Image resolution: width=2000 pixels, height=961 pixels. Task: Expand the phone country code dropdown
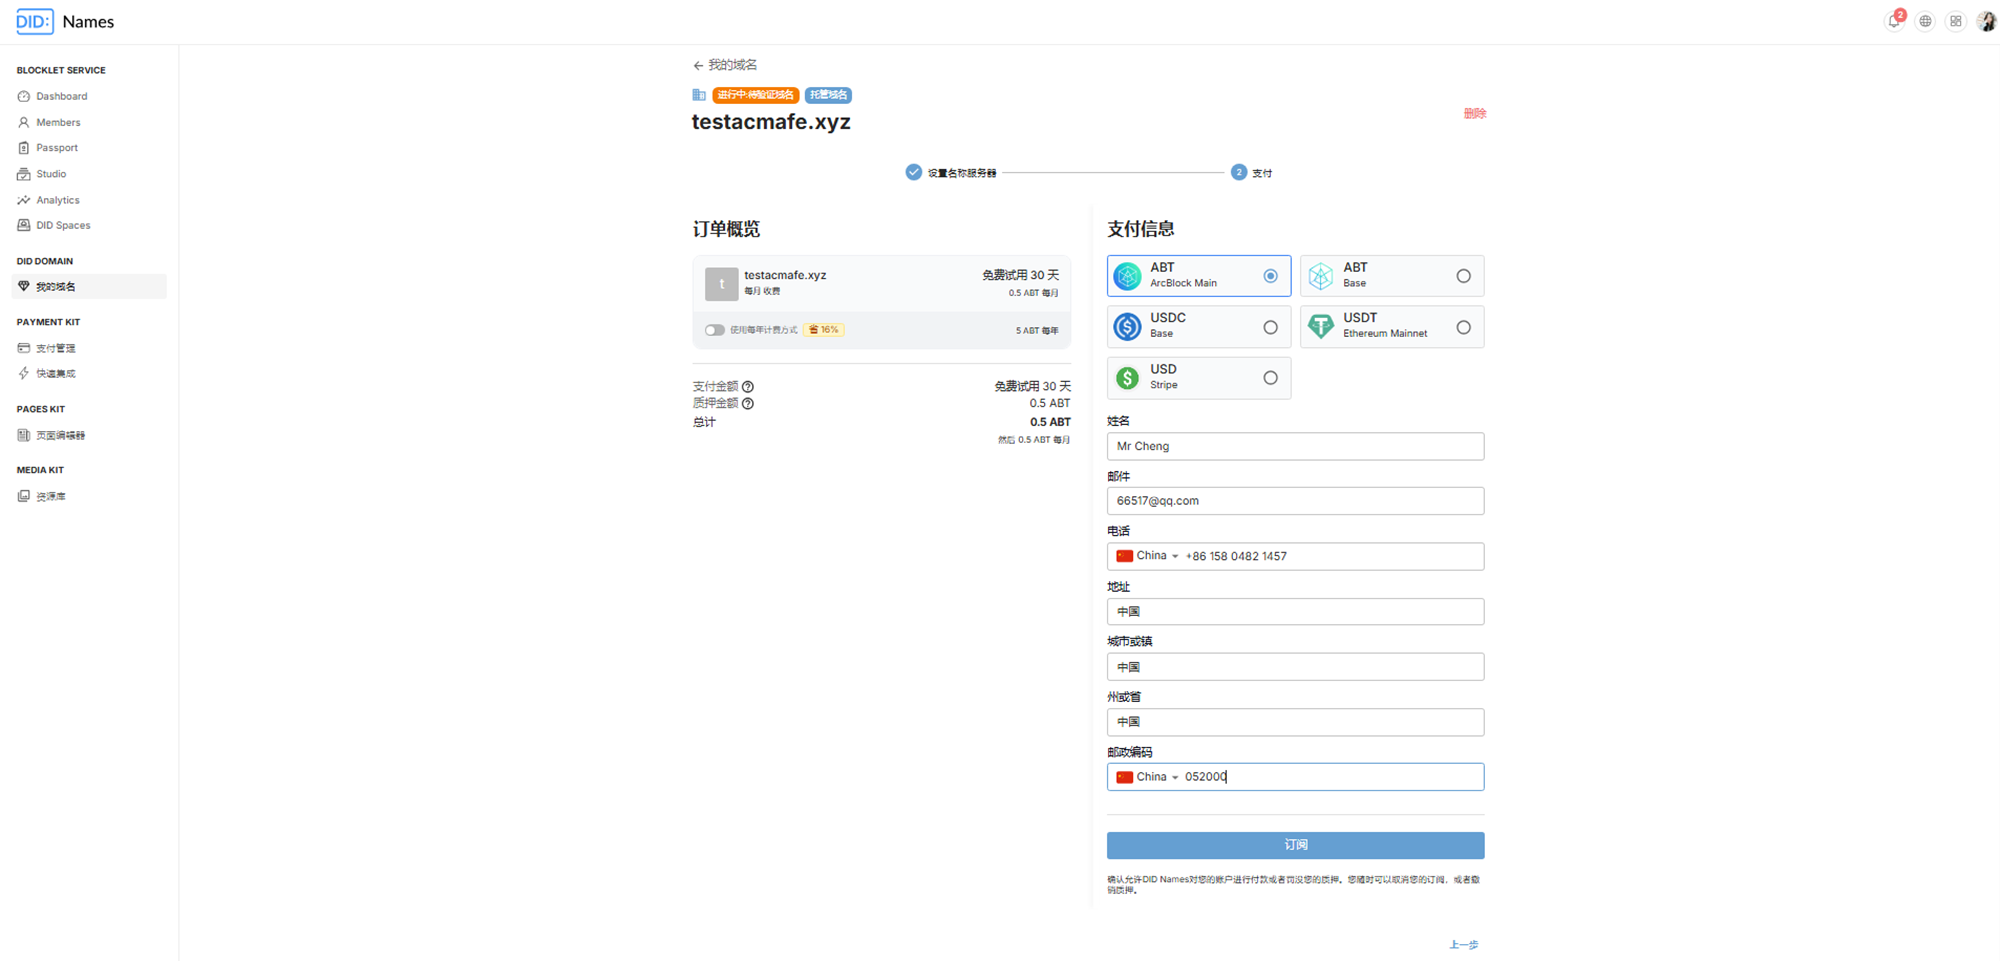[1148, 556]
